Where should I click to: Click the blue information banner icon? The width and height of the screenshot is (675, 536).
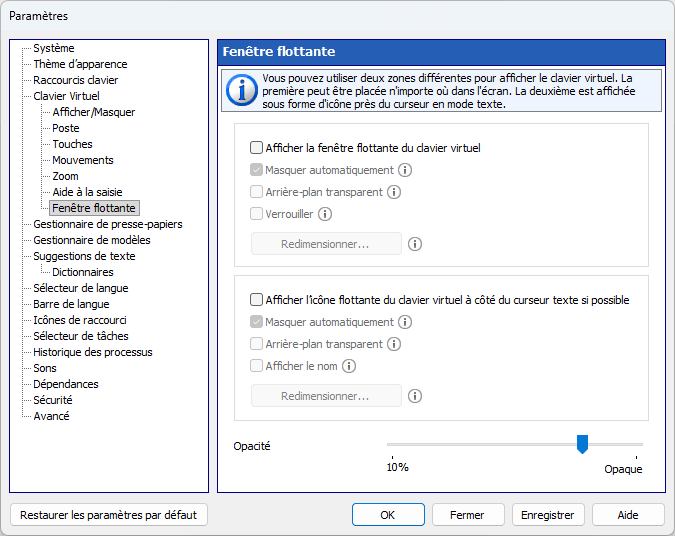click(x=242, y=90)
